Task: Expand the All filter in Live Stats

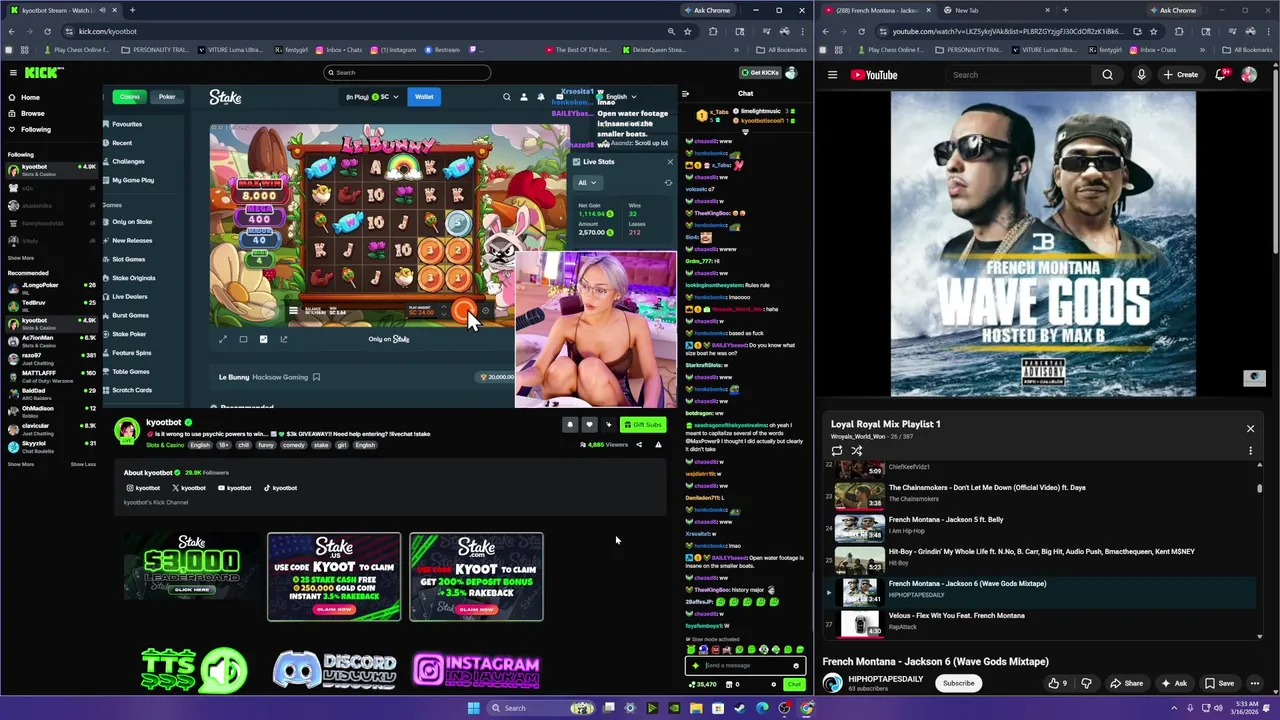Action: tap(586, 183)
